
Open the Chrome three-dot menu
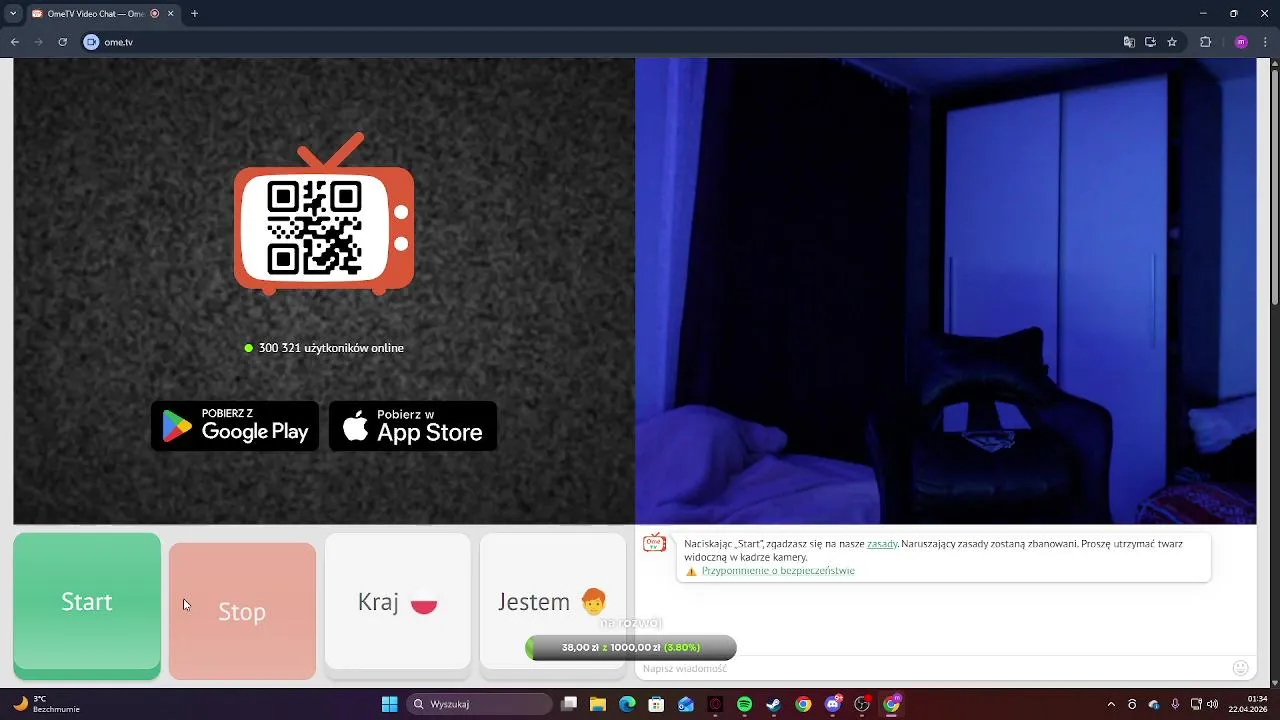[x=1266, y=42]
